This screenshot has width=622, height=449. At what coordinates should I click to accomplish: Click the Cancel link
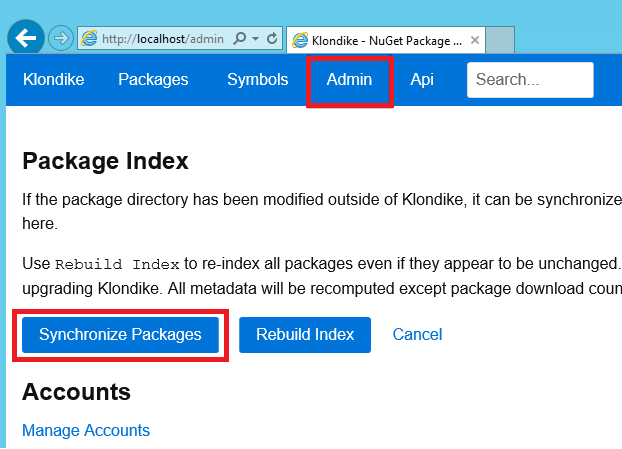417,335
